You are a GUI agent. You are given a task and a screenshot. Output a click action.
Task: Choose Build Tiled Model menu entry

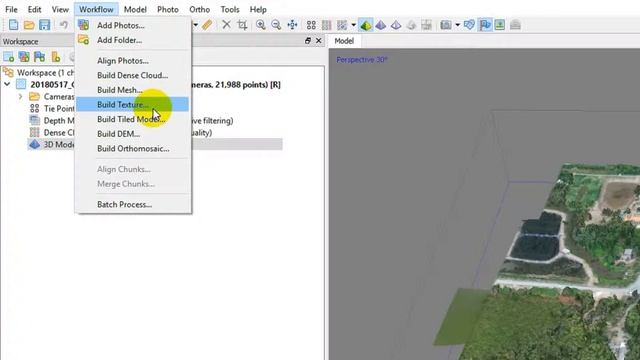click(133, 120)
